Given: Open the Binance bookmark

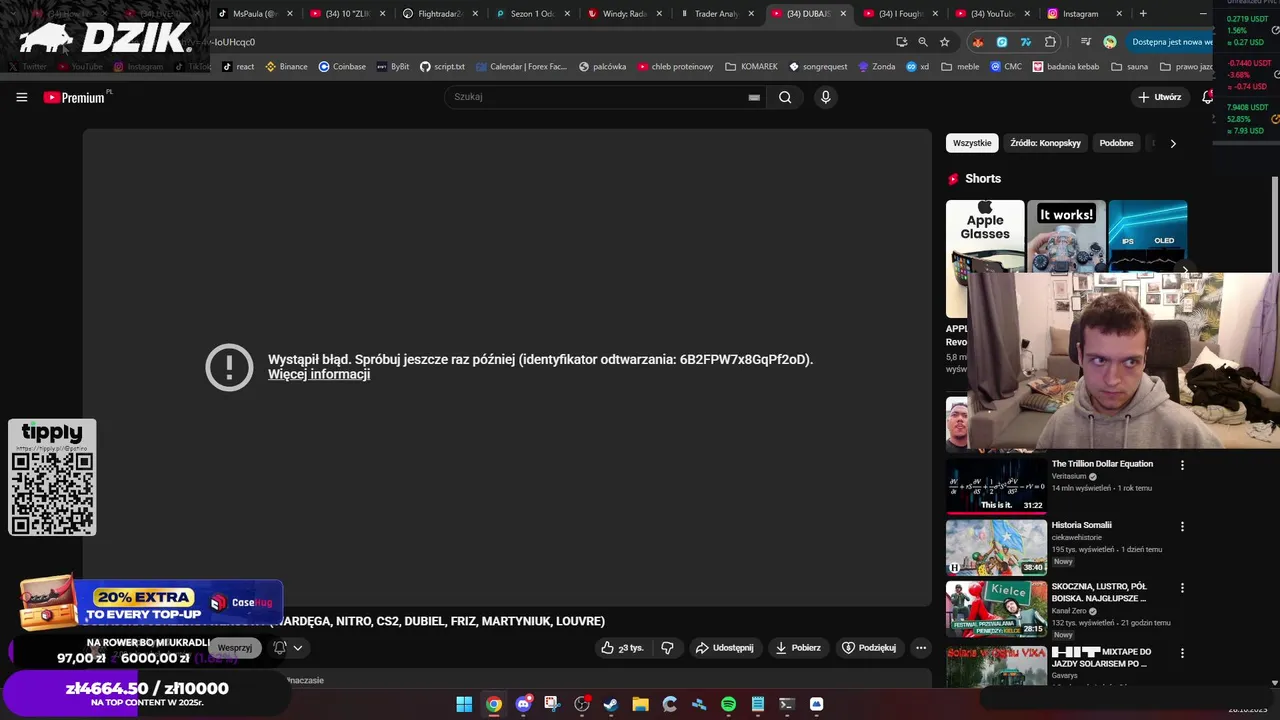Looking at the screenshot, I should click(x=286, y=67).
